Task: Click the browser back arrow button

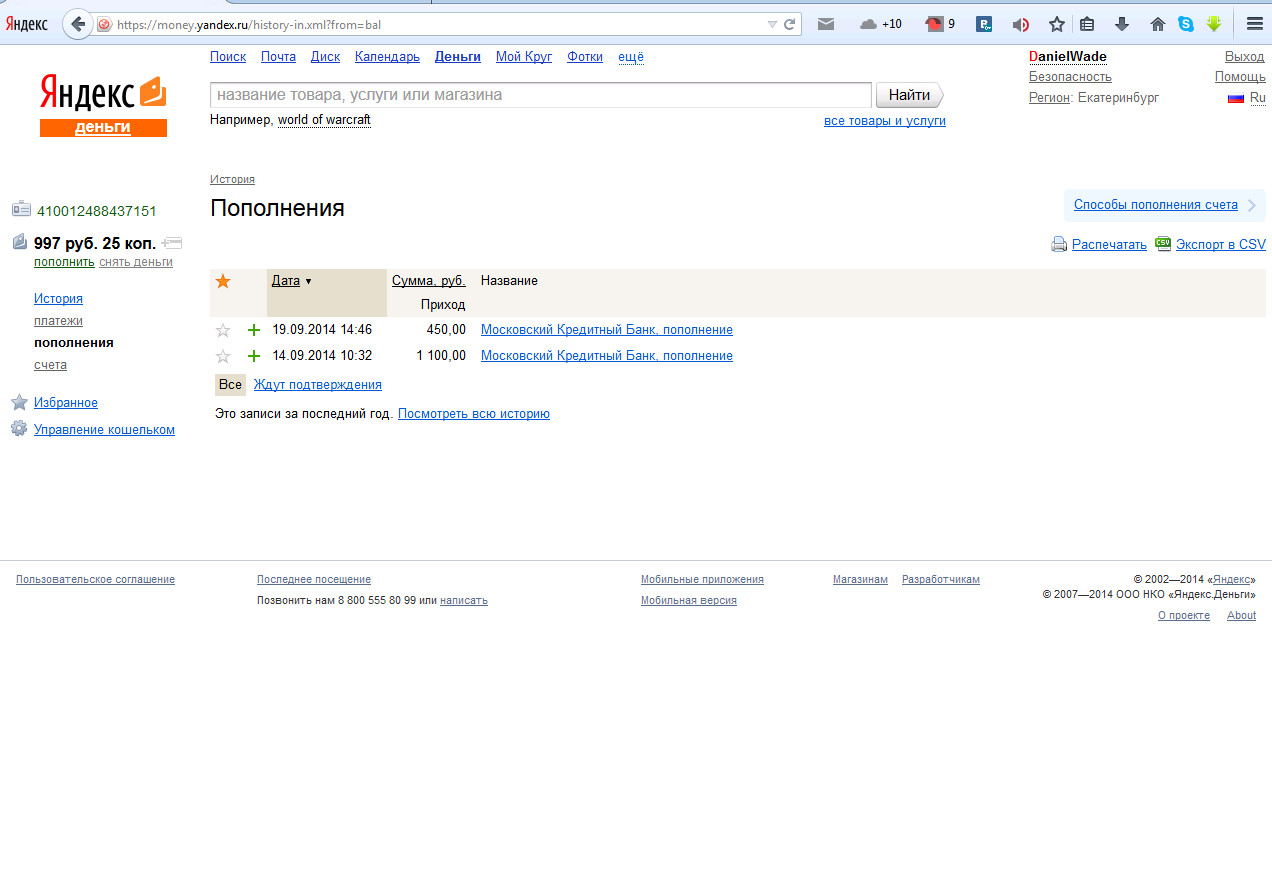Action: point(78,24)
